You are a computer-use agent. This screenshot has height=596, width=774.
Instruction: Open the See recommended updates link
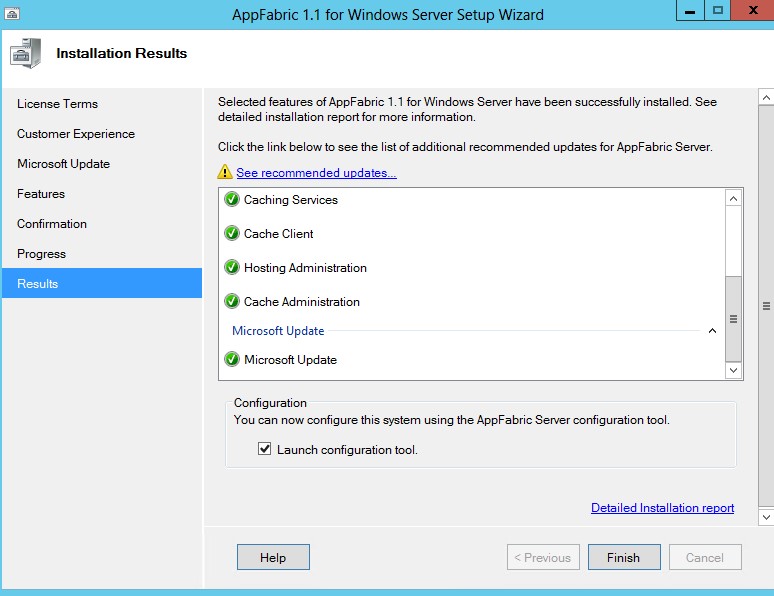point(316,173)
